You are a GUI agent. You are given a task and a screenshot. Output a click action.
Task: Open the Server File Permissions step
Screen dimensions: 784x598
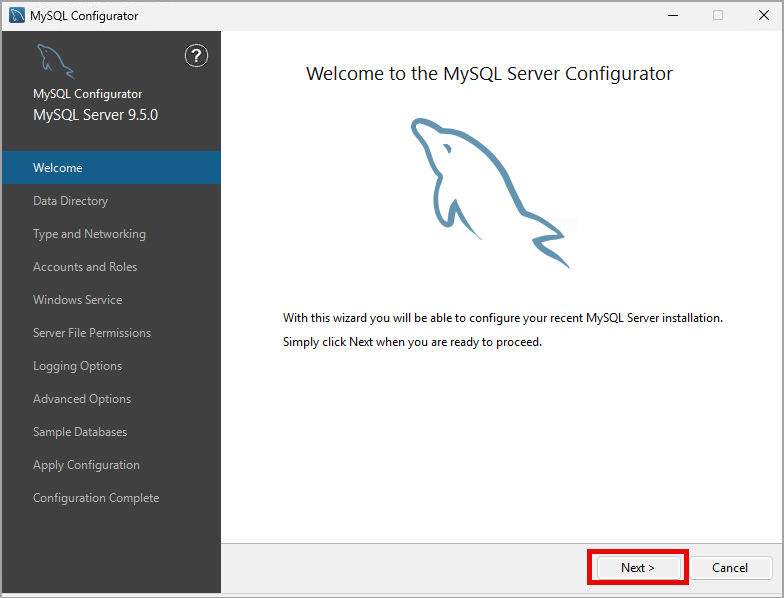pyautogui.click(x=92, y=333)
